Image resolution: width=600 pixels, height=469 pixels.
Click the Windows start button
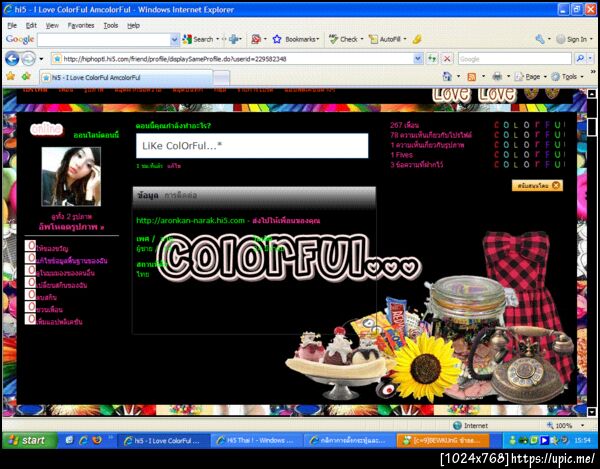(29, 440)
